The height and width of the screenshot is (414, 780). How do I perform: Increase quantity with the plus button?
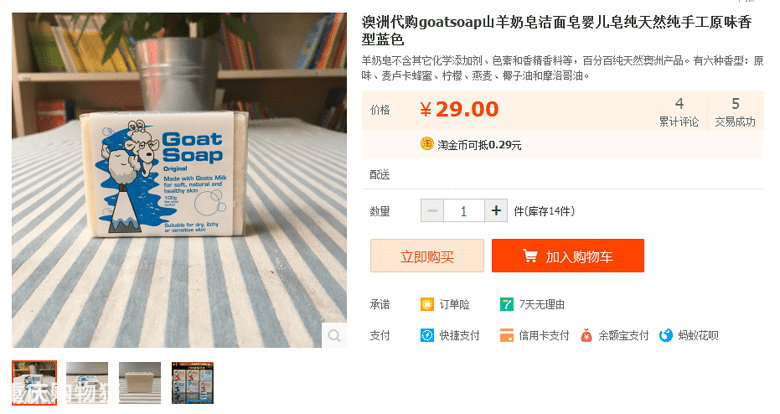pos(496,210)
